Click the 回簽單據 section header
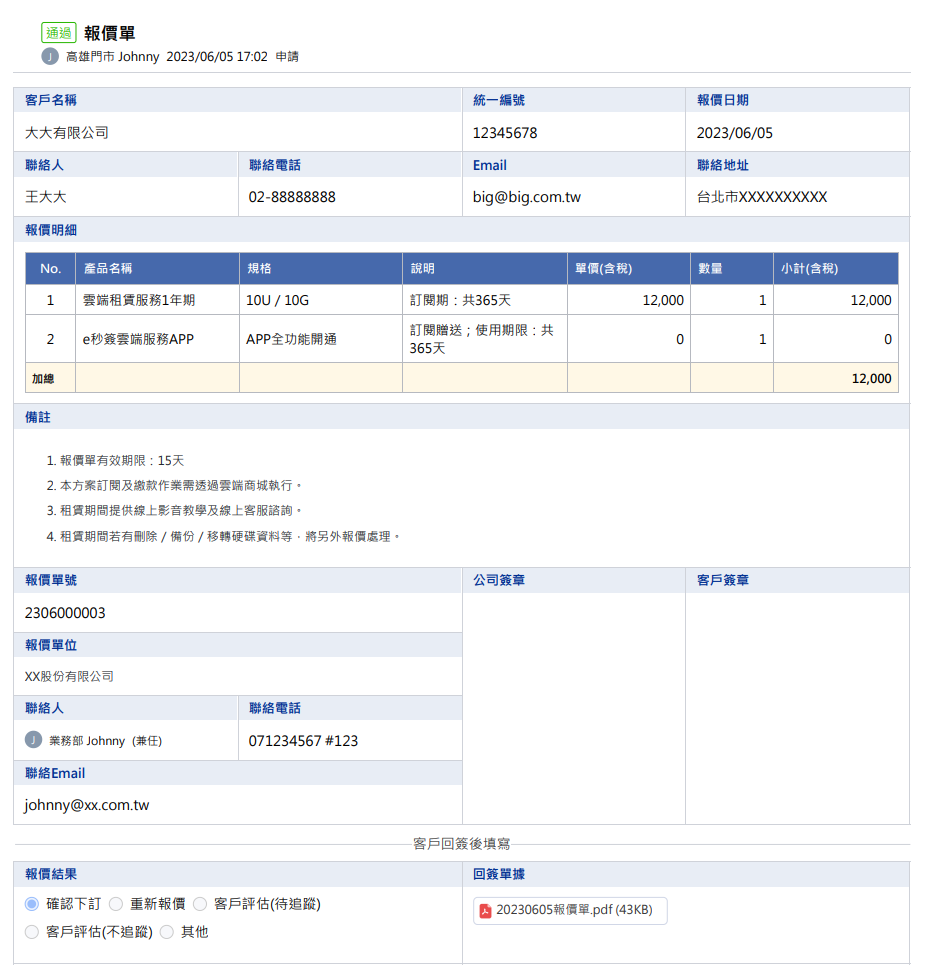This screenshot has height=978, width=929. [499, 874]
